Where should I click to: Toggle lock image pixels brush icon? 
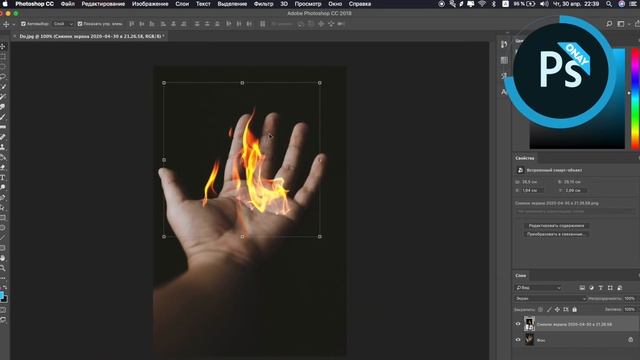coord(549,309)
